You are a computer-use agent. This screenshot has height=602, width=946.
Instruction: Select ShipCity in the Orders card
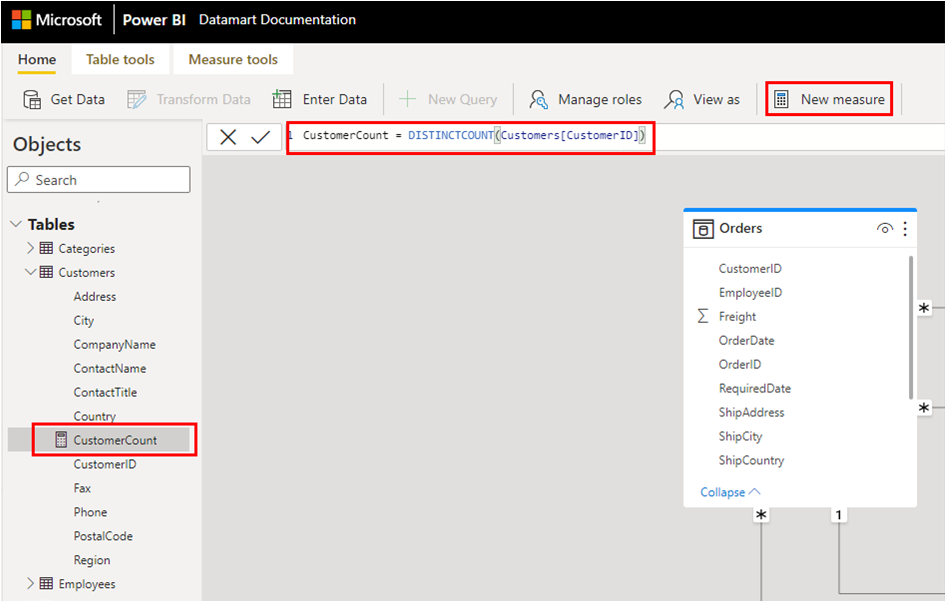click(x=740, y=436)
